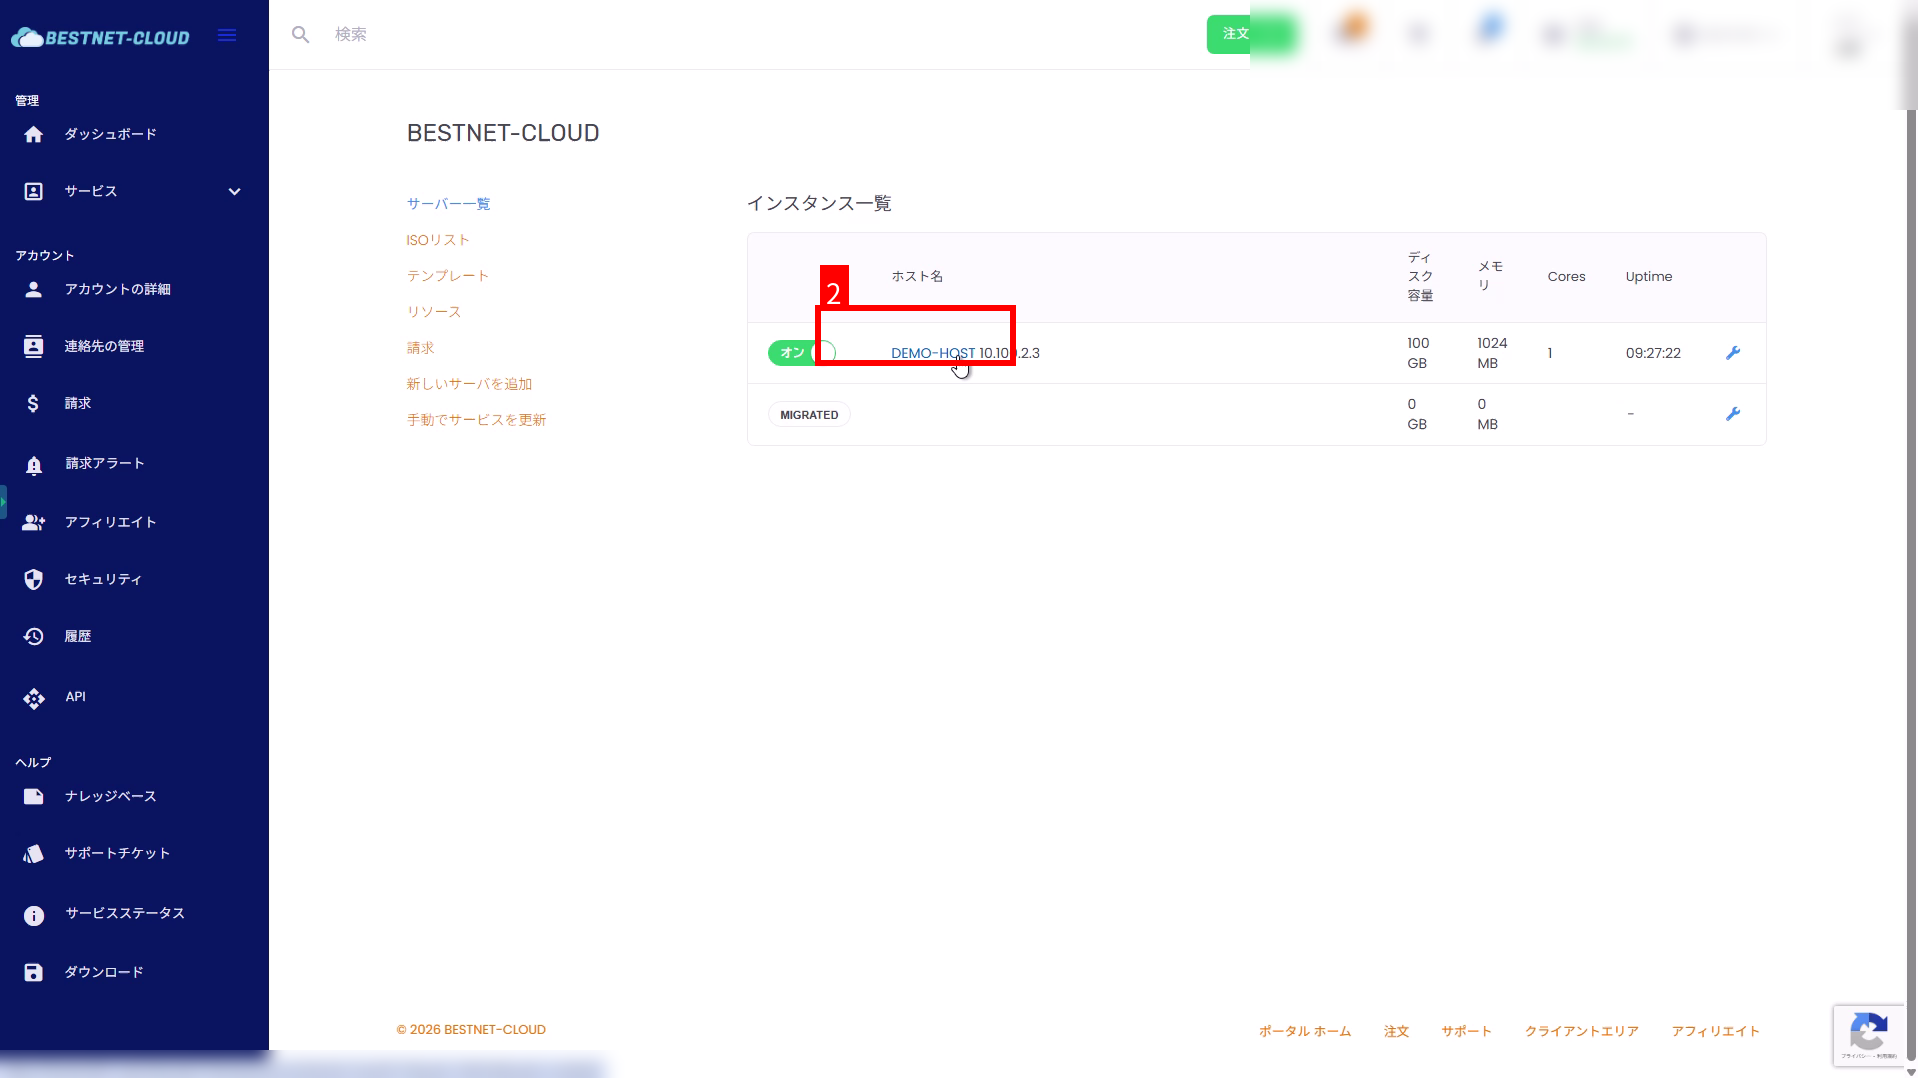
Task: Expand the サービス menu chevron
Action: [x=234, y=192]
